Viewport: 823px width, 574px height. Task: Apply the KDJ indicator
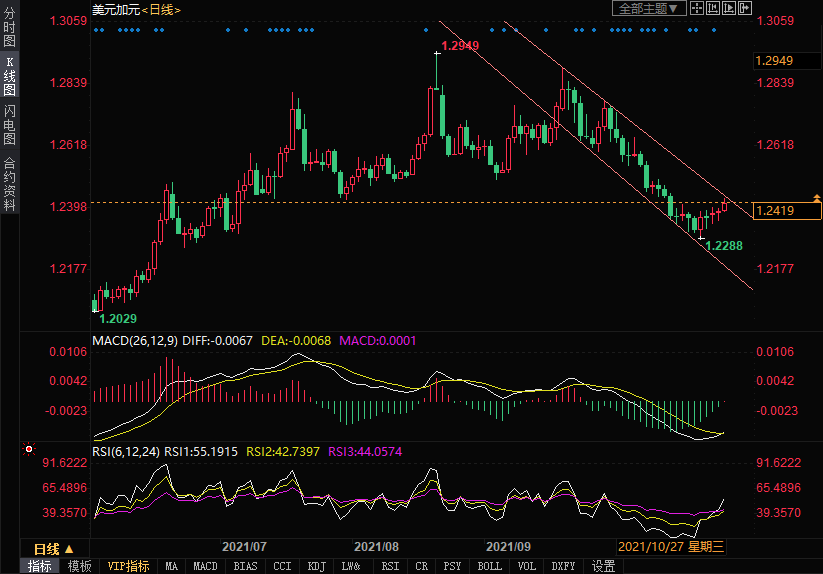click(x=316, y=566)
